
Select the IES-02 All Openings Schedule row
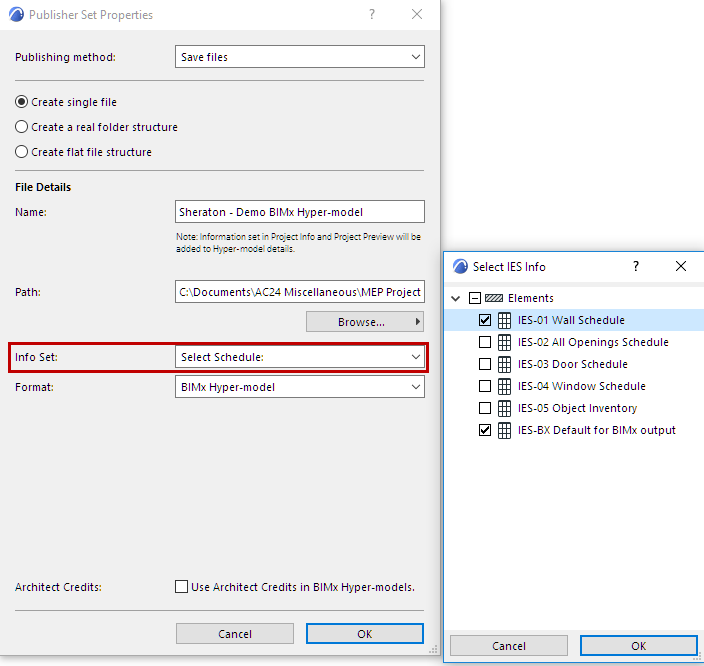(574, 342)
